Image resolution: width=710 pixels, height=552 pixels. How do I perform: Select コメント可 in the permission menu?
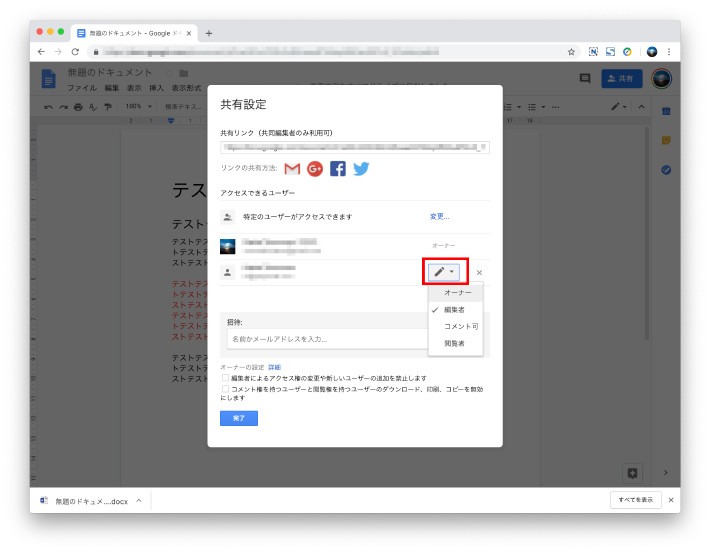[456, 326]
